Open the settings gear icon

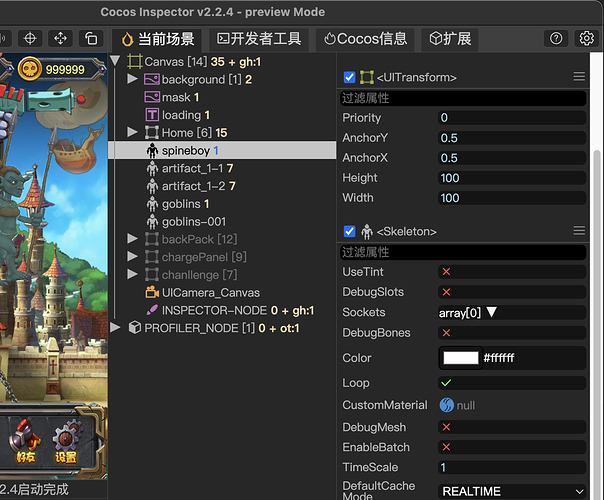(587, 39)
